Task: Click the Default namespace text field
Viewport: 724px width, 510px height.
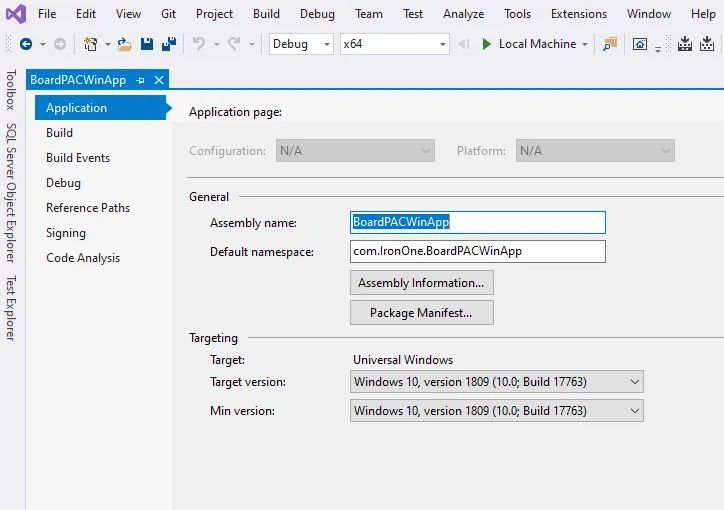Action: coord(477,251)
